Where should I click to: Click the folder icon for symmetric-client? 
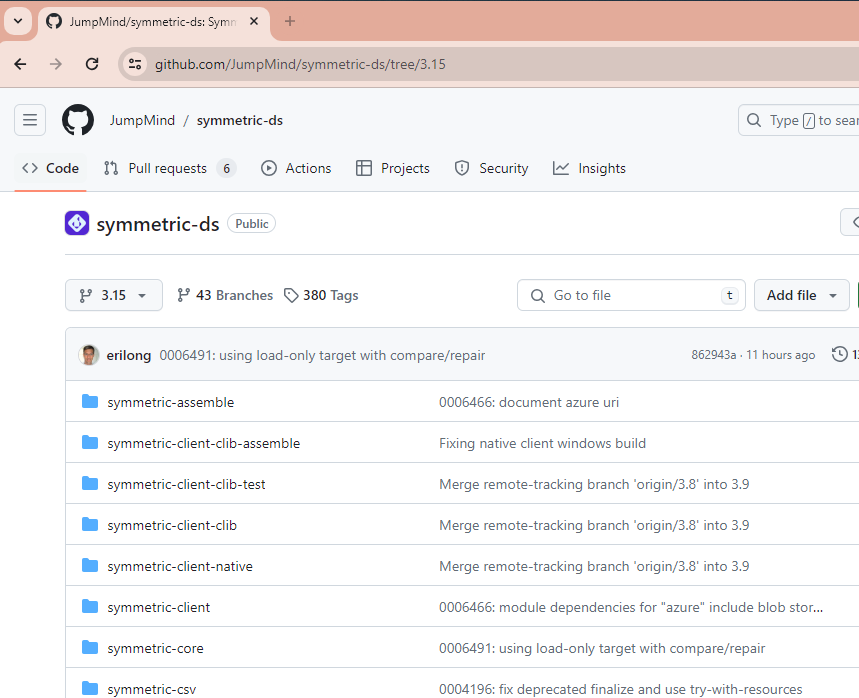(x=90, y=607)
